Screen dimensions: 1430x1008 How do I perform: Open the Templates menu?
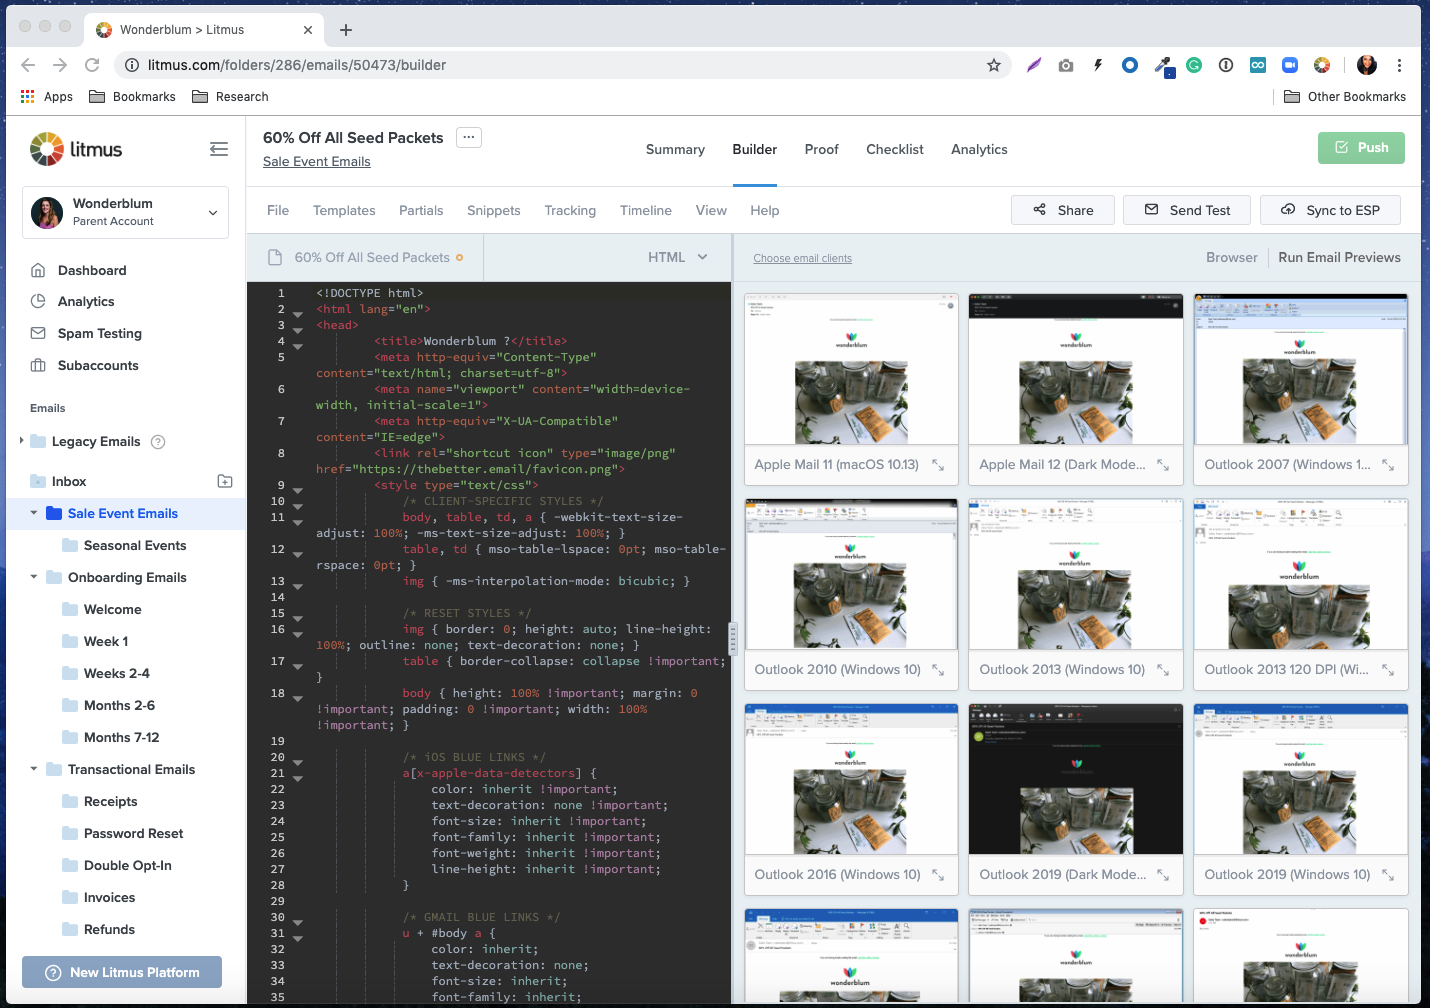click(x=344, y=210)
